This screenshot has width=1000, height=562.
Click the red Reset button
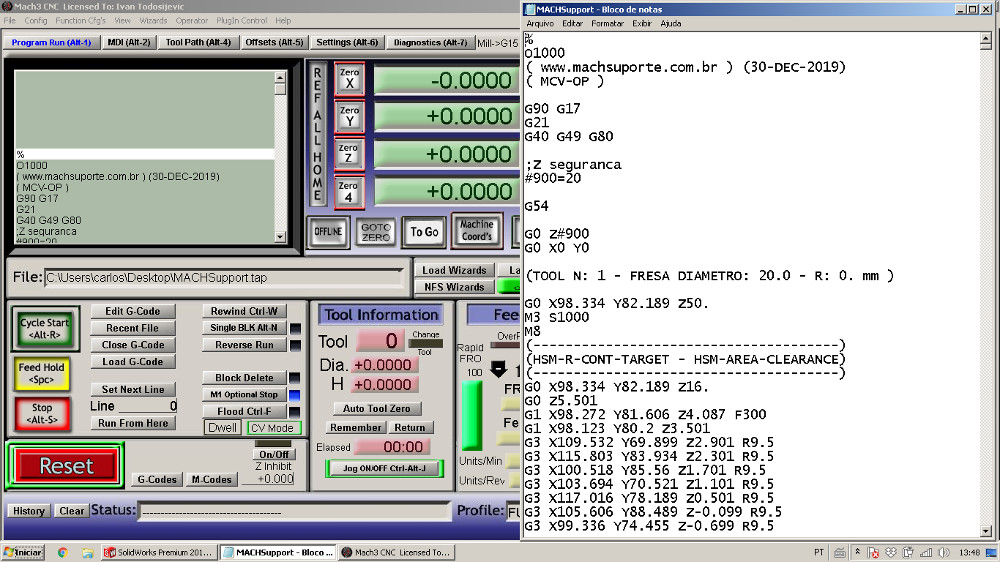(66, 466)
